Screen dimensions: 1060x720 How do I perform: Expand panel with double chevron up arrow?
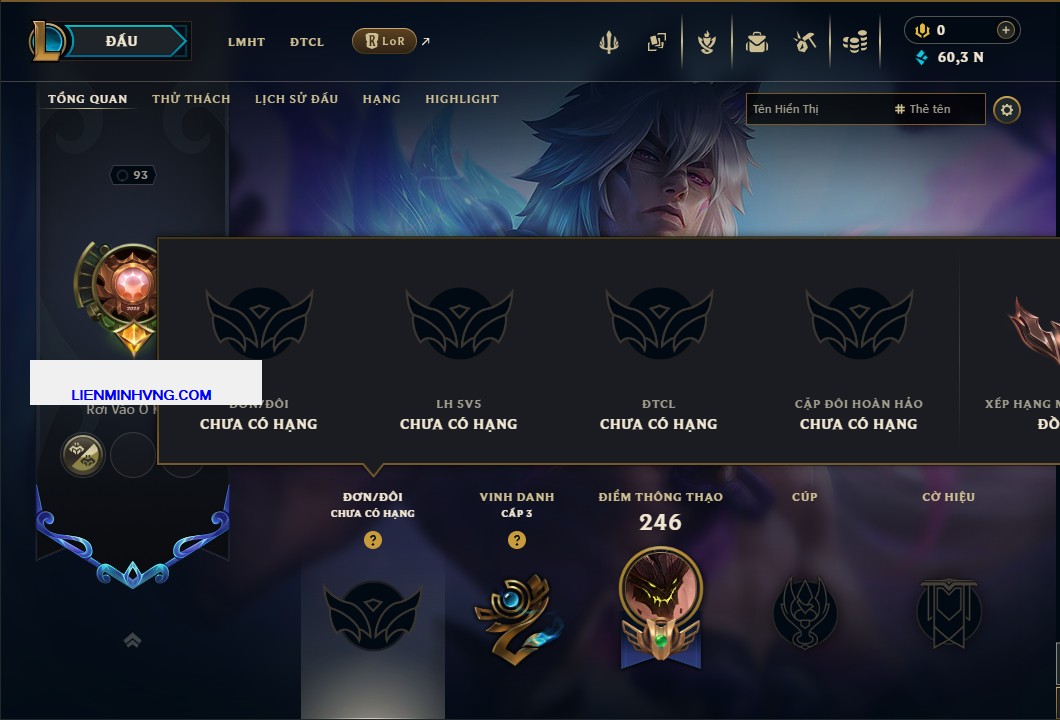click(132, 640)
